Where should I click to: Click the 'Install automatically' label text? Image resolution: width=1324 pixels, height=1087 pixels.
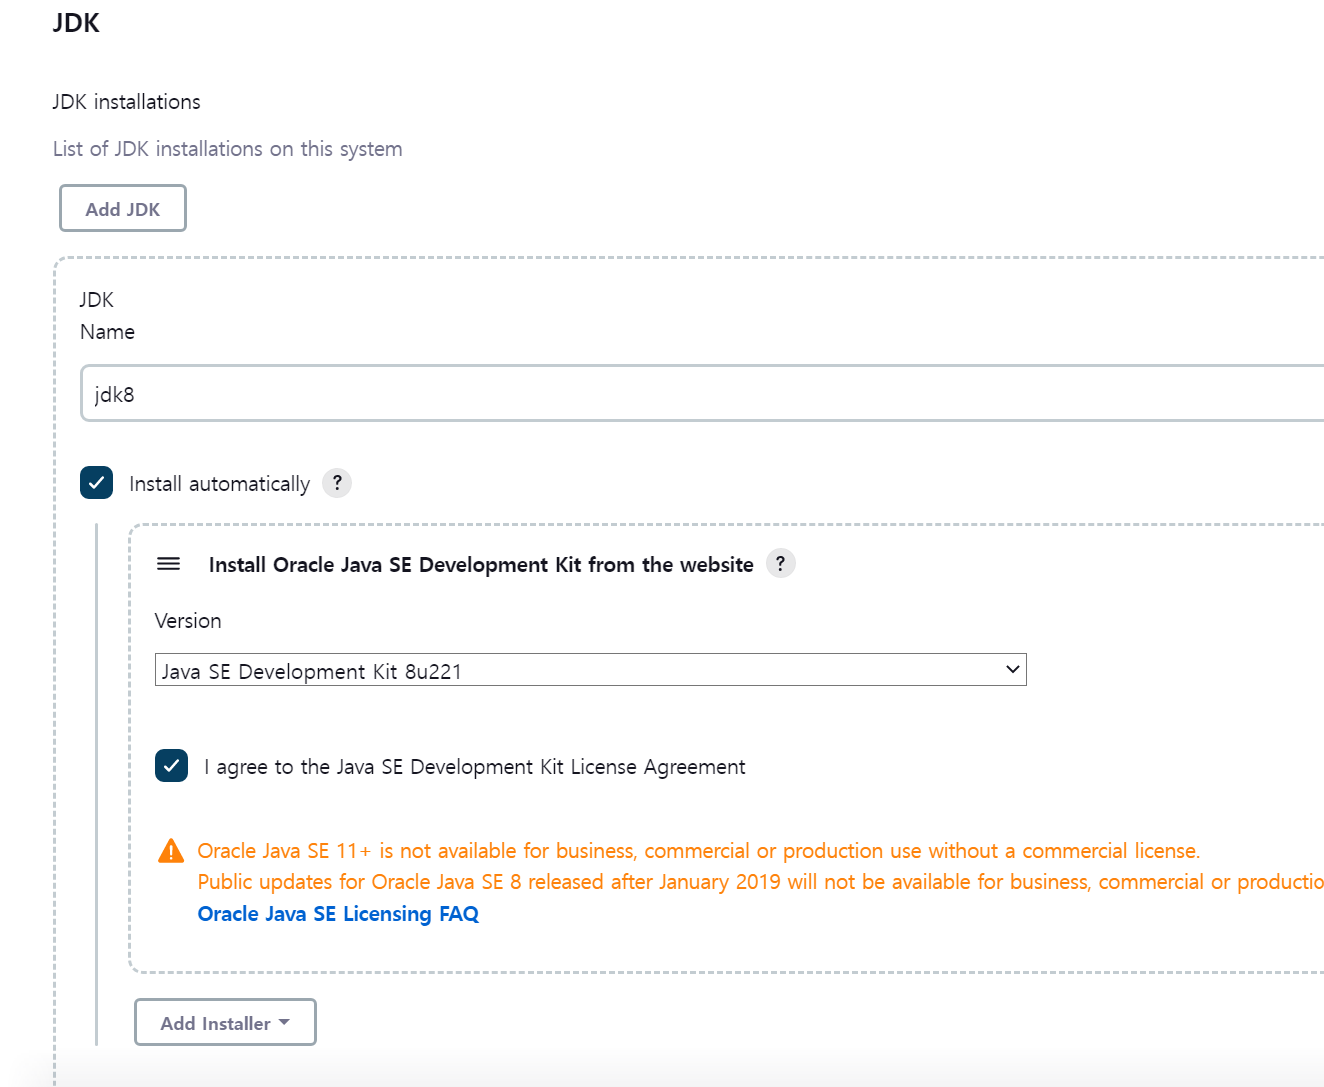[220, 484]
